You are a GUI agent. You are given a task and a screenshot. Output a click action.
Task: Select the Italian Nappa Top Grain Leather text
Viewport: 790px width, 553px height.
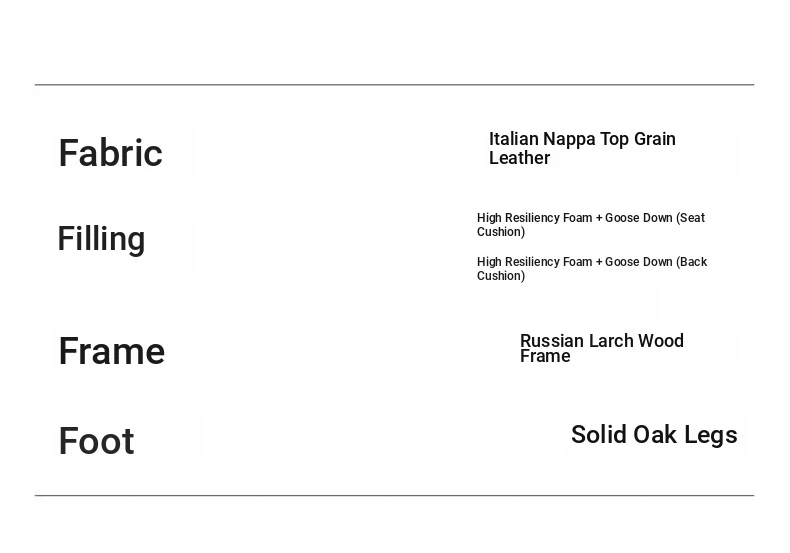[x=582, y=148]
